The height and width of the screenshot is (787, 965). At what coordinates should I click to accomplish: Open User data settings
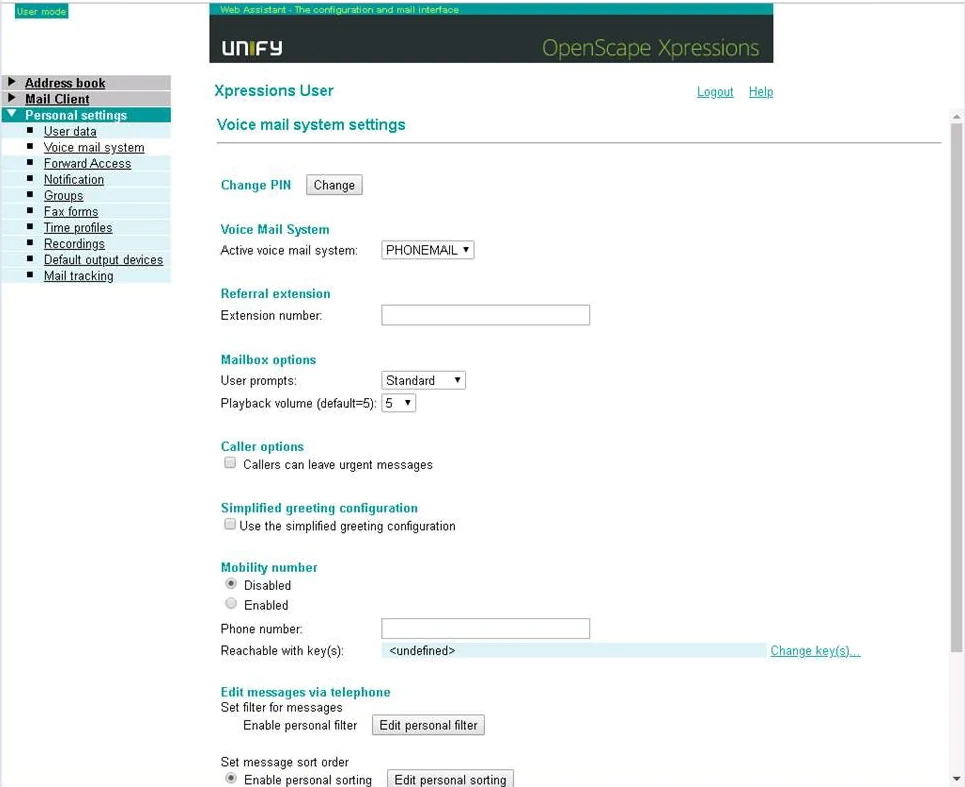[x=70, y=131]
